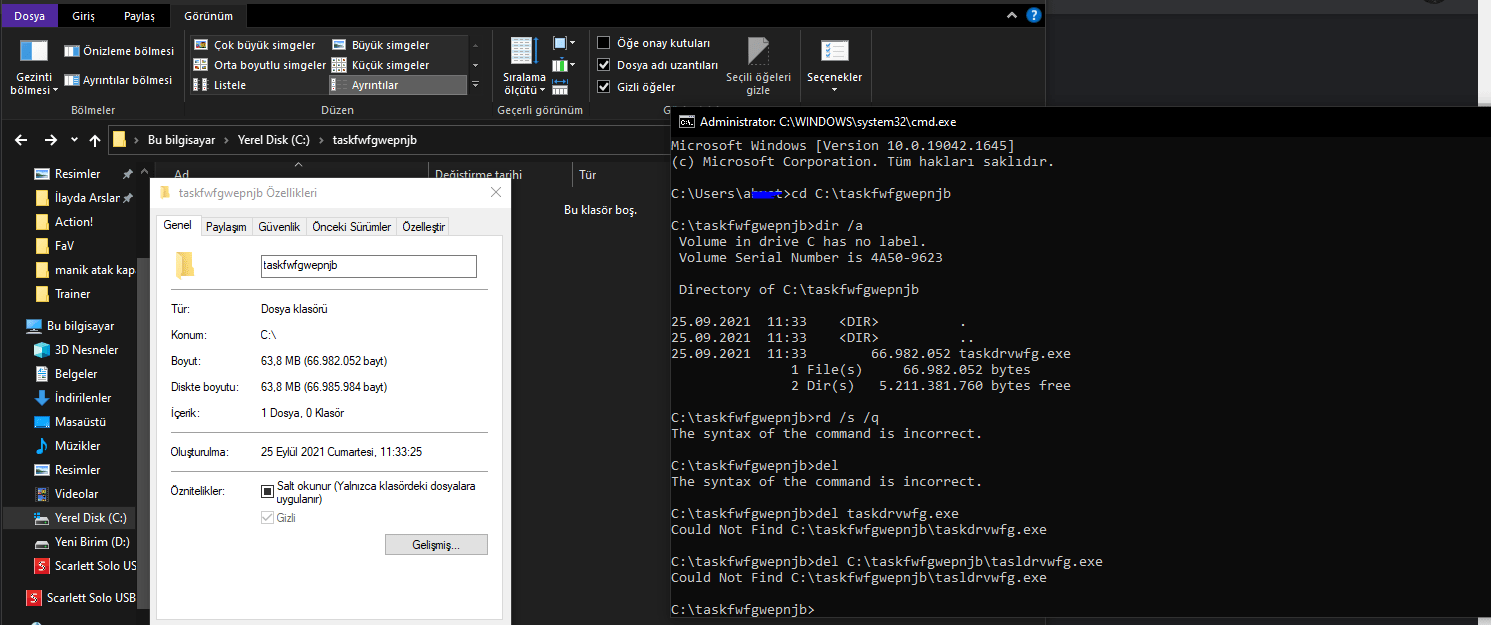Open Action! folder in sidebar
The height and width of the screenshot is (625, 1491).
74,222
